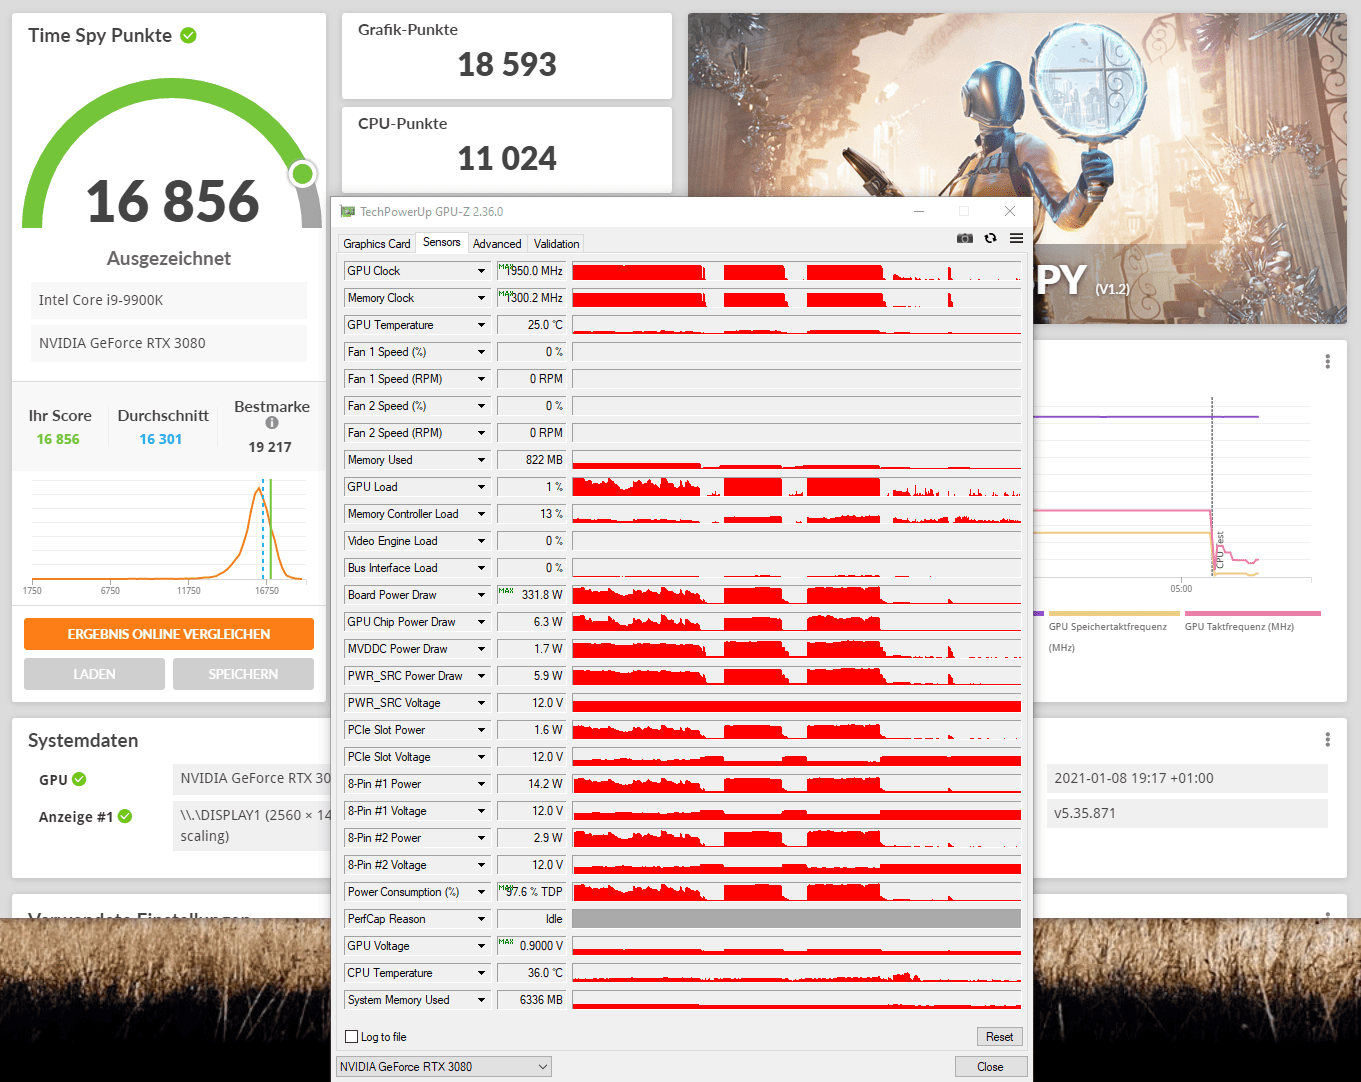Click the Reset button in GPU-Z

click(x=999, y=1037)
